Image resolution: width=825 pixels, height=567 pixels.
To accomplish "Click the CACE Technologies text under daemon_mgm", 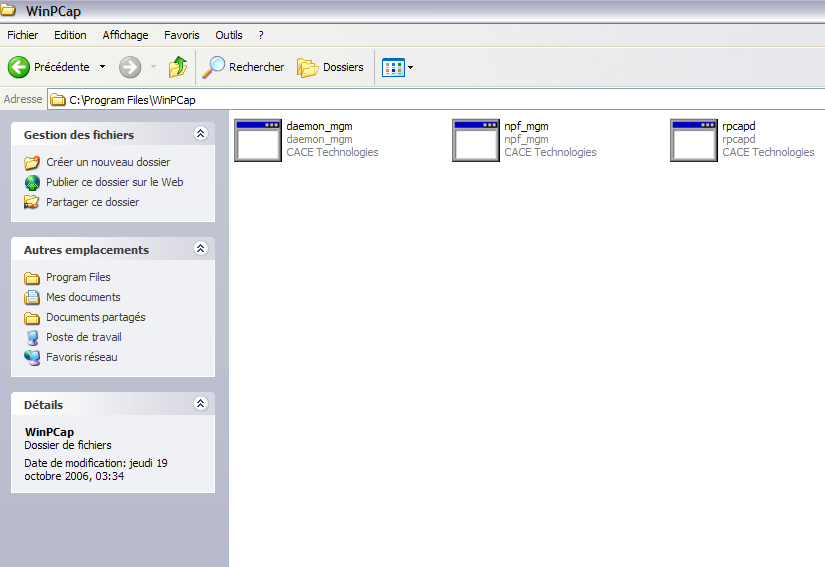I will click(333, 152).
